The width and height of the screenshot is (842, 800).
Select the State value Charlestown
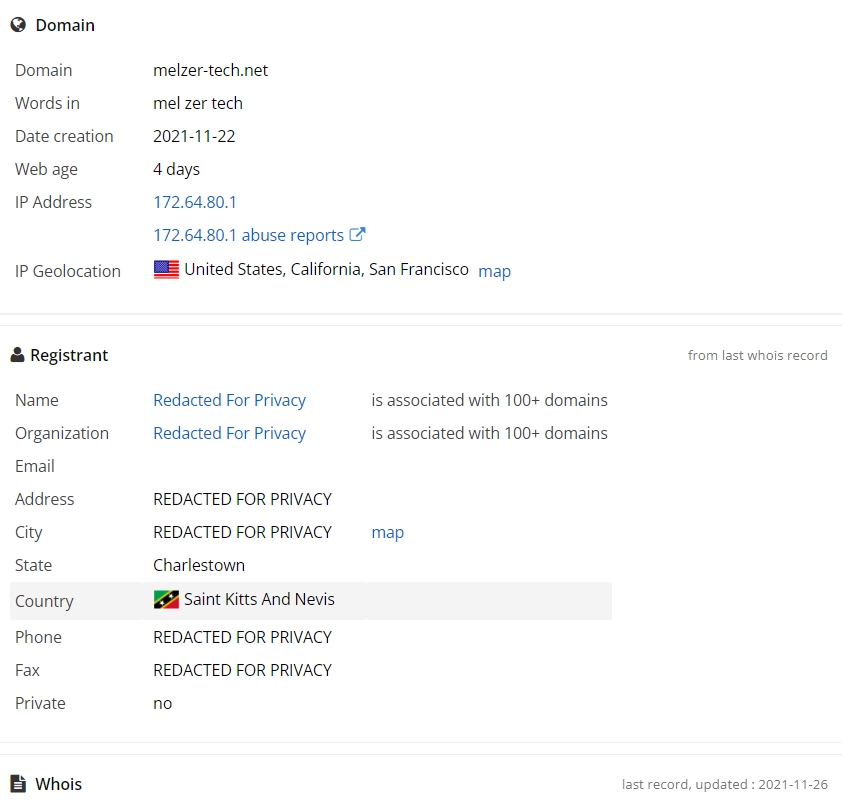pyautogui.click(x=199, y=565)
